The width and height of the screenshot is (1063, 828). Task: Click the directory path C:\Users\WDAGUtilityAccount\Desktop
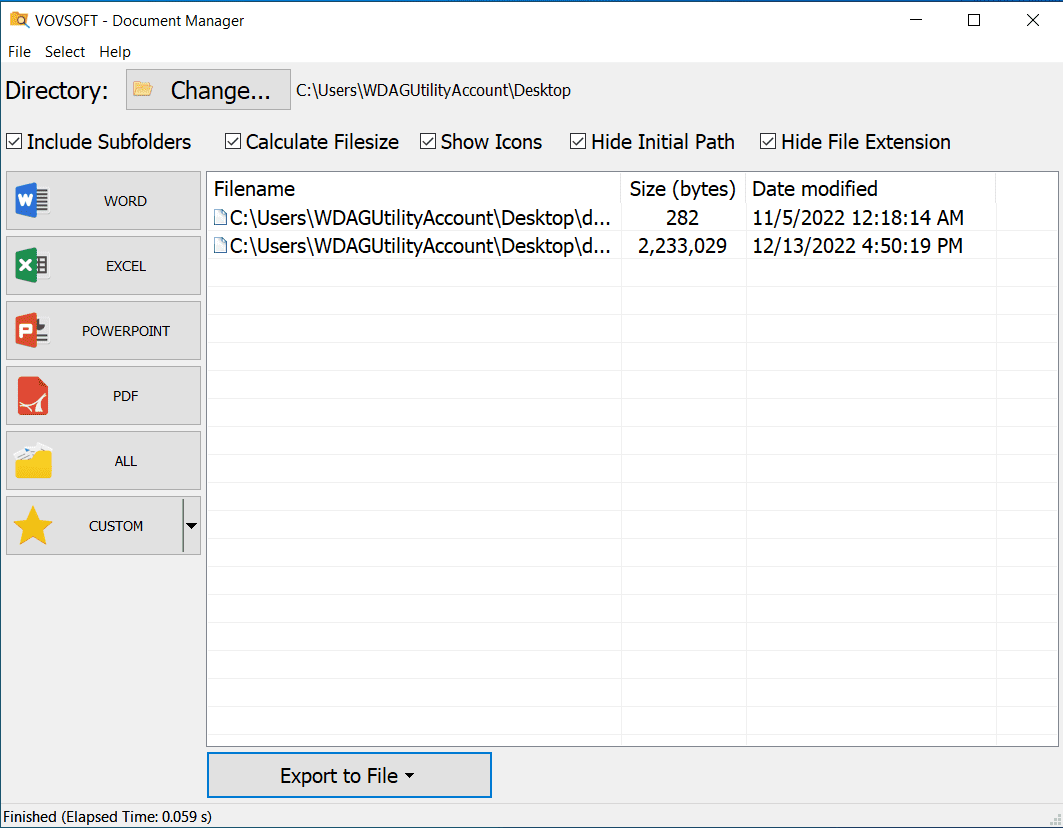point(433,90)
